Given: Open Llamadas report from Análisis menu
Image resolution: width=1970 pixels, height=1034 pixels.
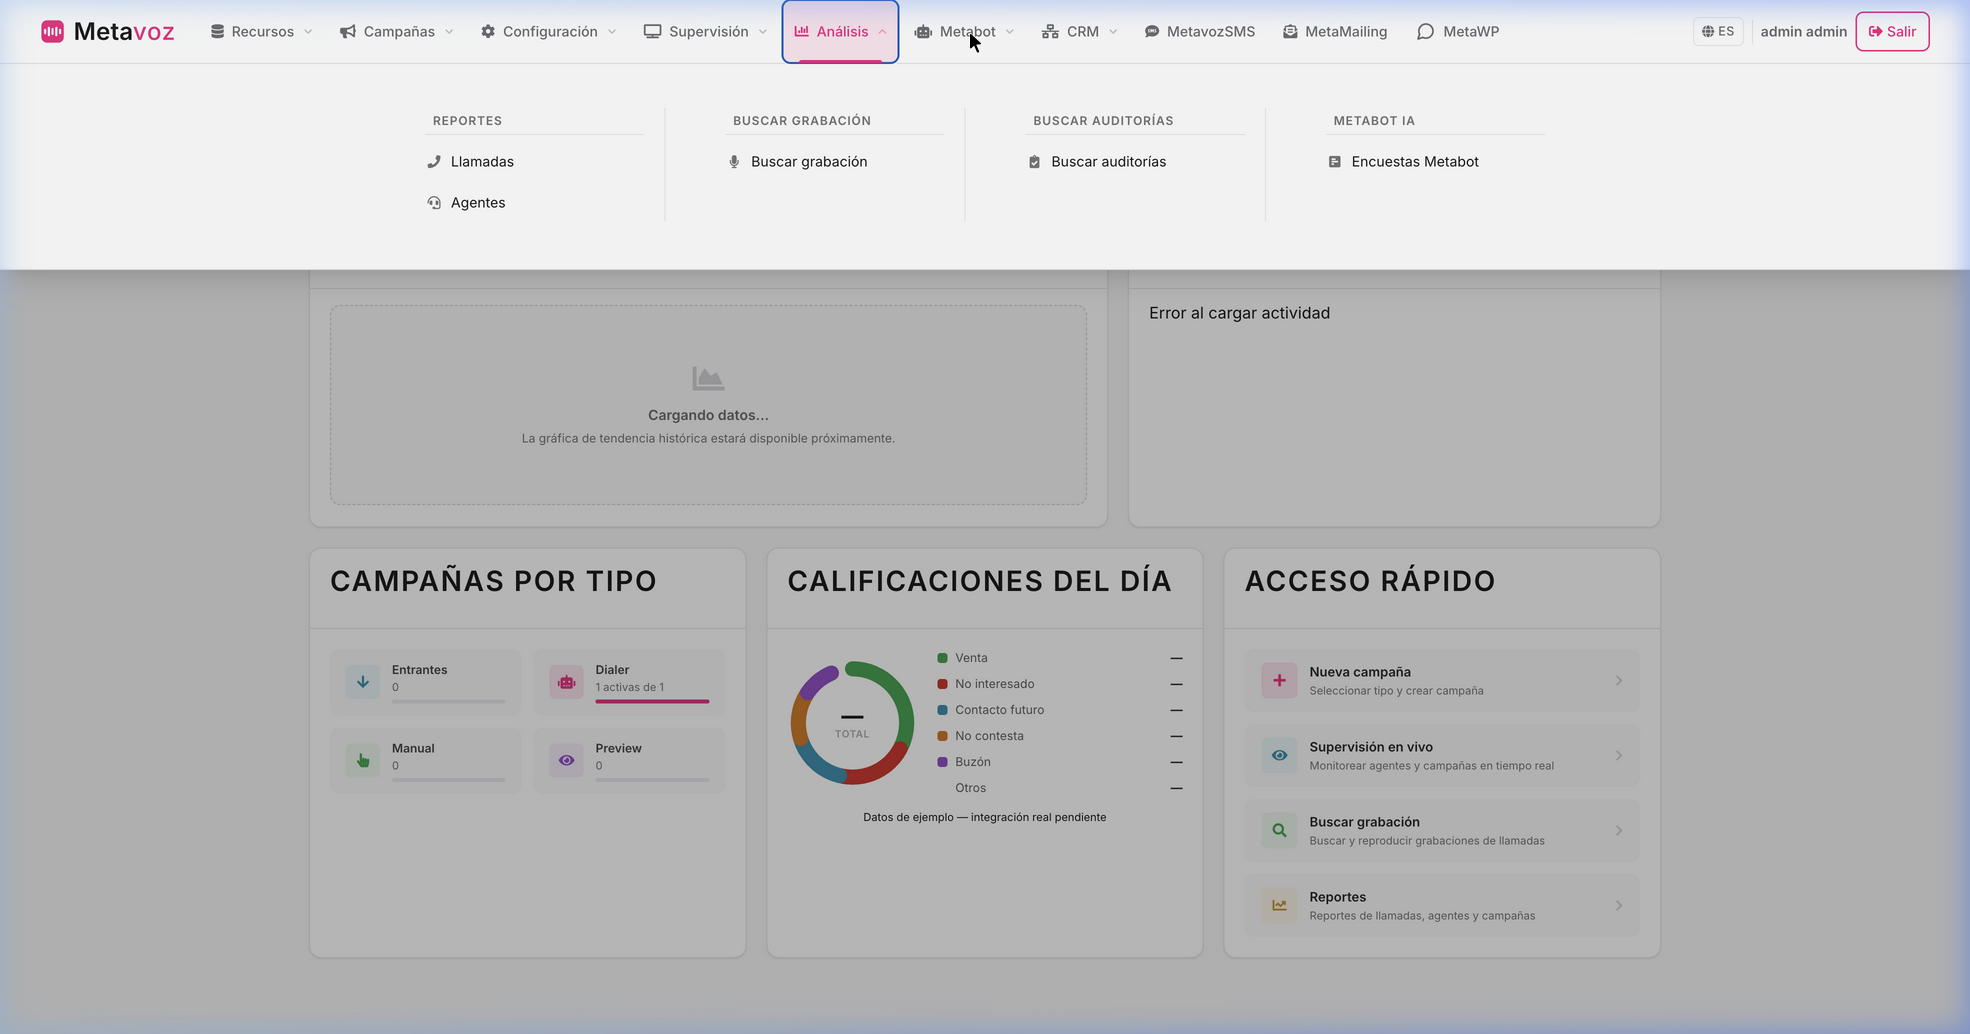Looking at the screenshot, I should 482,162.
